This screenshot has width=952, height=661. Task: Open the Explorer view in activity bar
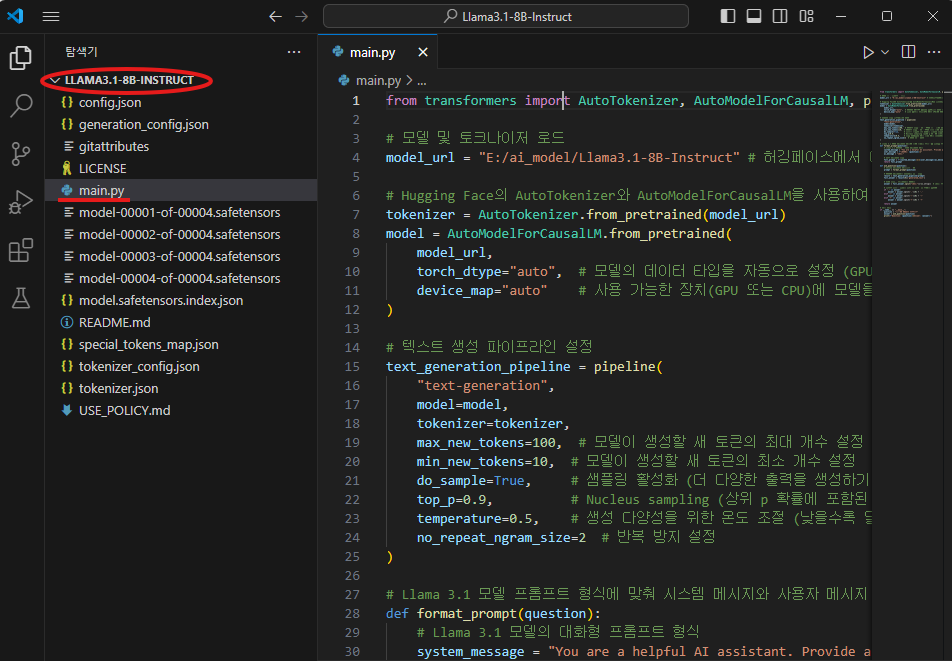pyautogui.click(x=21, y=58)
